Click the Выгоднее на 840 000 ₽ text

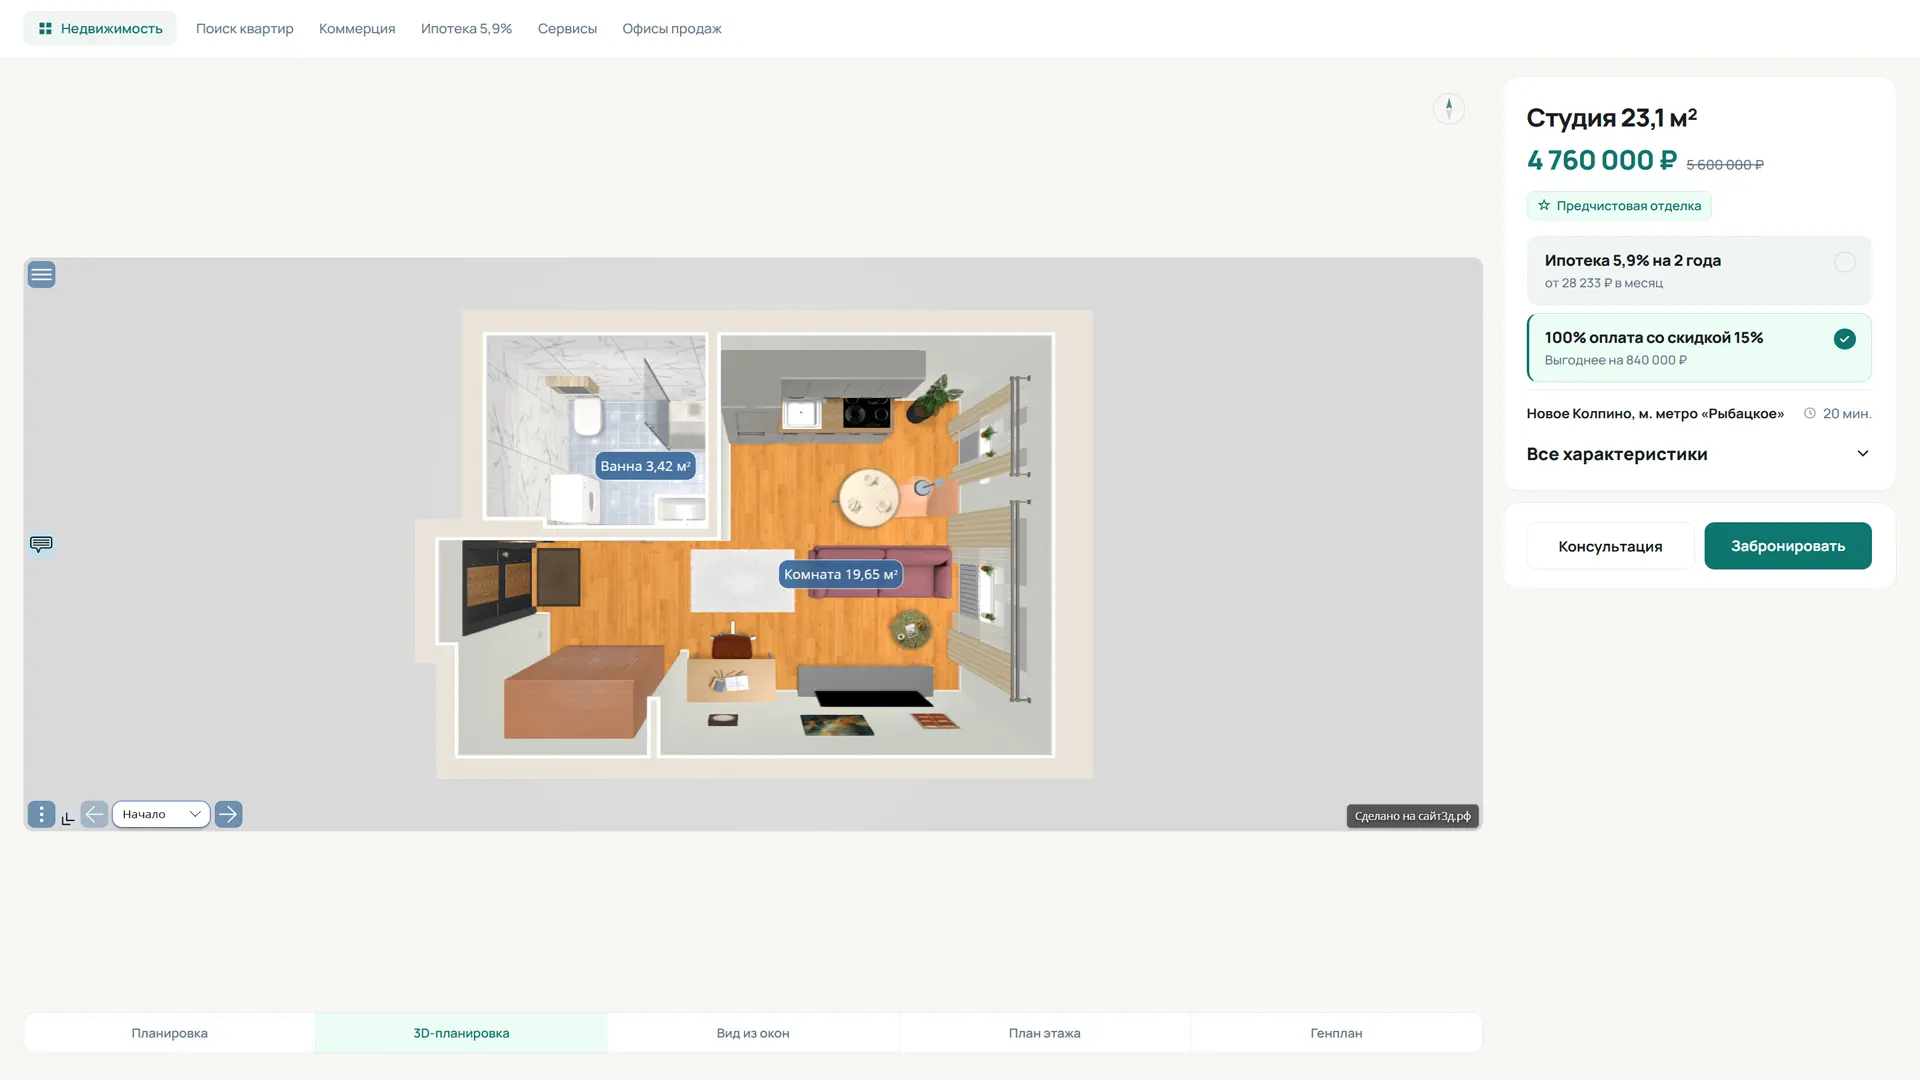tap(1616, 360)
